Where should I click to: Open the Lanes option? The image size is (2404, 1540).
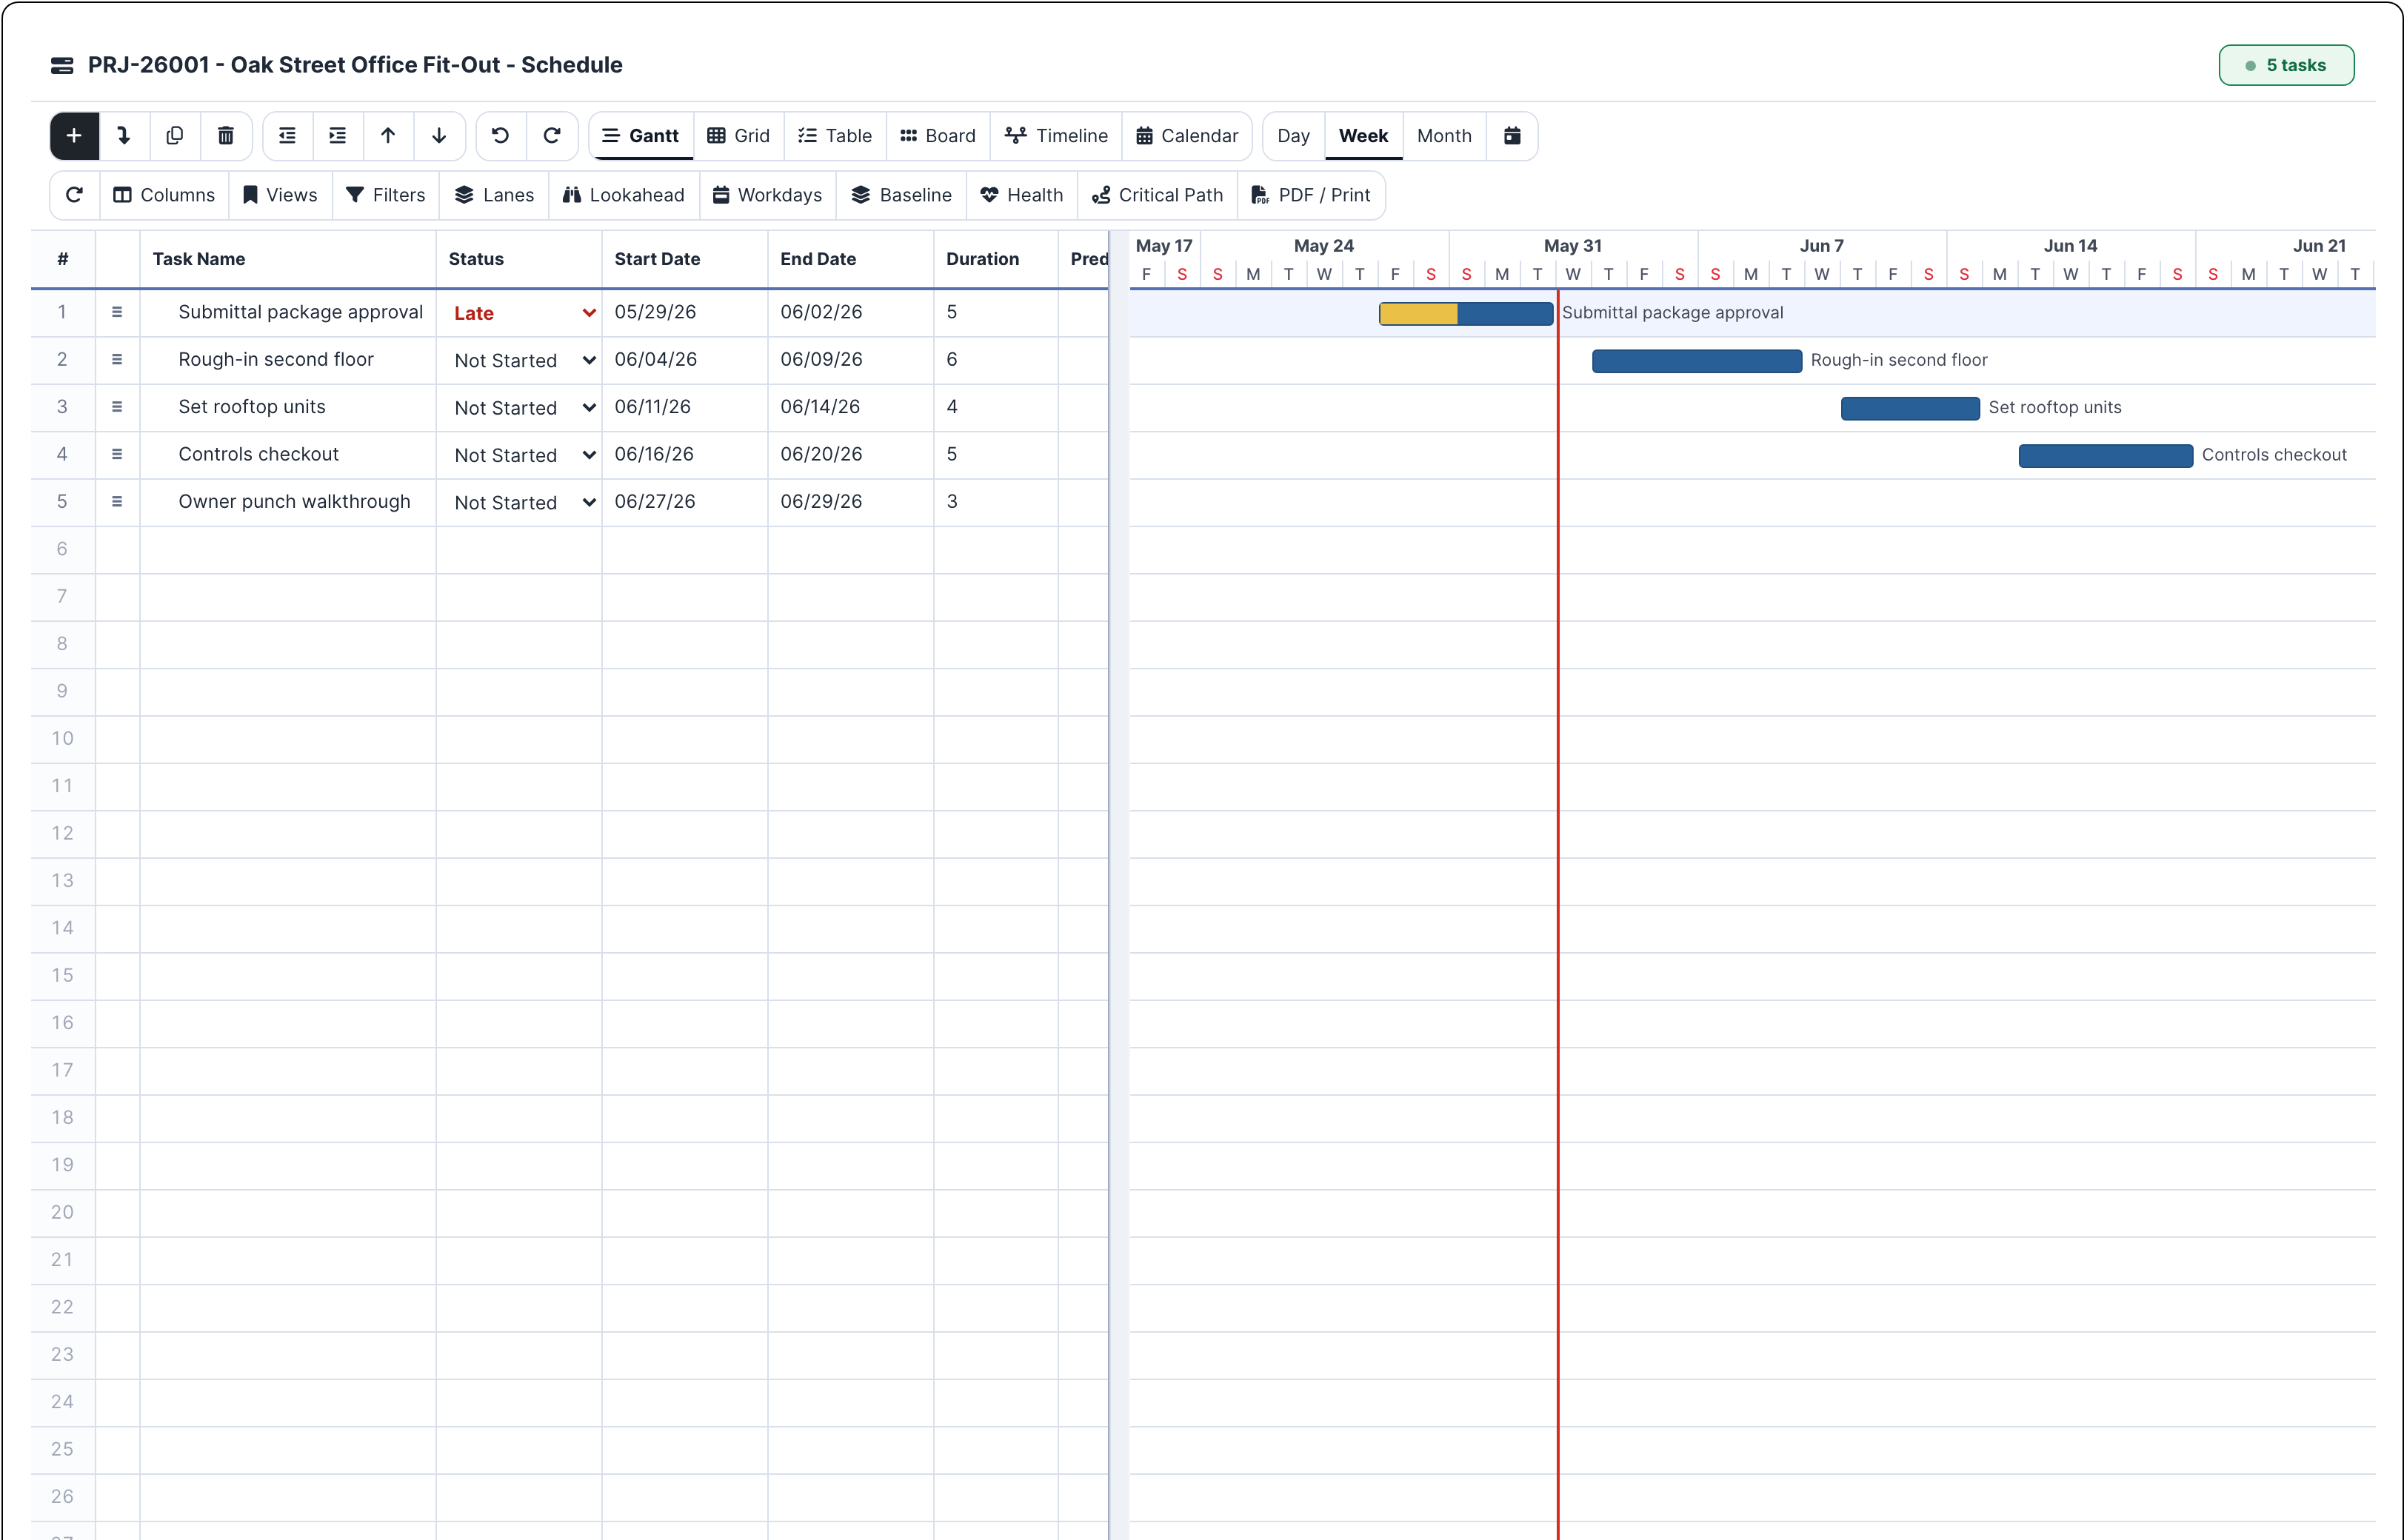click(494, 195)
